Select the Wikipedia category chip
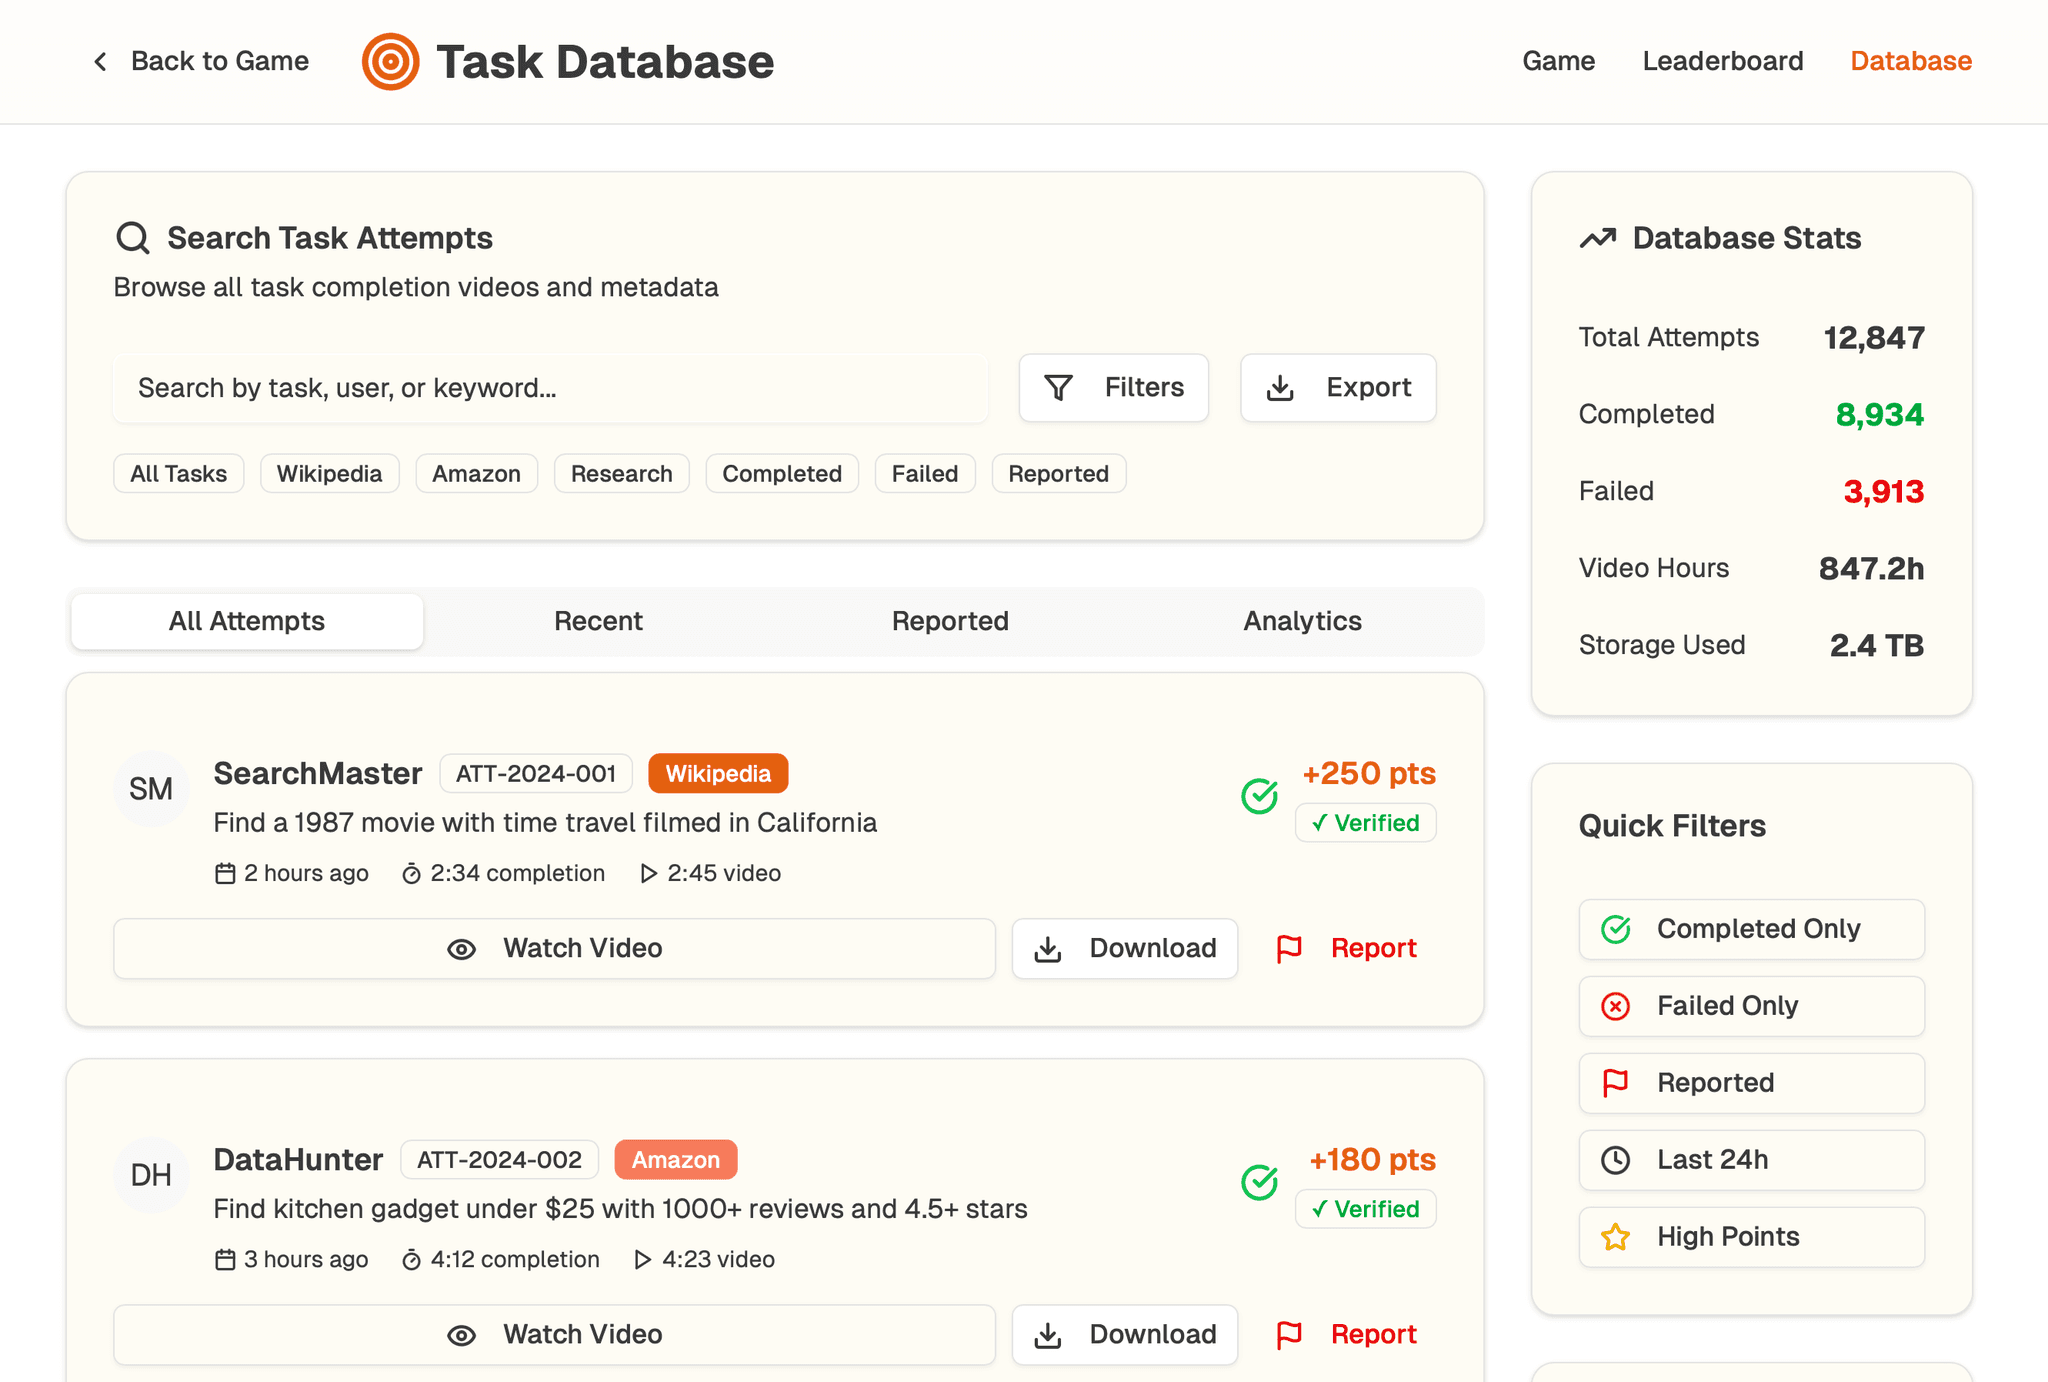 329,474
